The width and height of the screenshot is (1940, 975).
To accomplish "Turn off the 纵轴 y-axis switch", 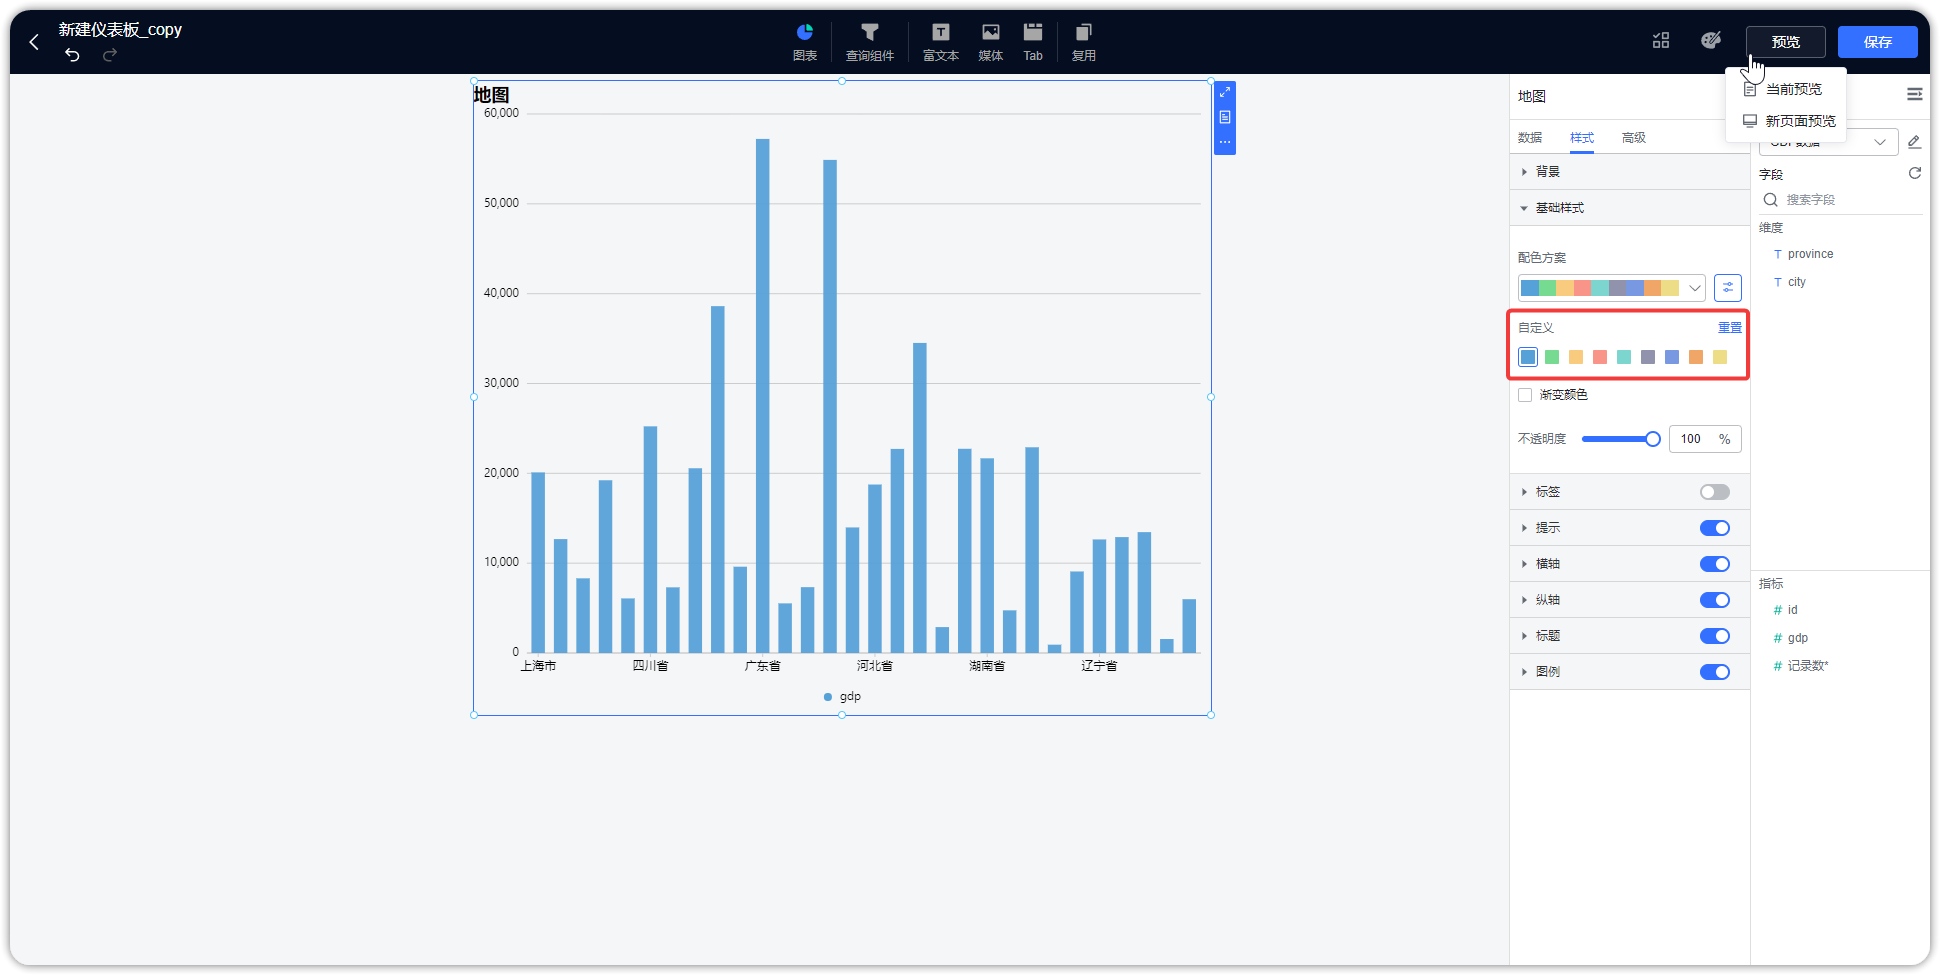I will click(1715, 600).
